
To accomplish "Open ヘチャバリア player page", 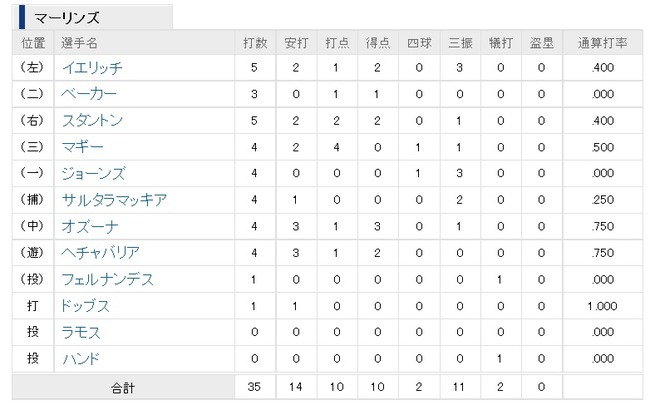I will (100, 252).
